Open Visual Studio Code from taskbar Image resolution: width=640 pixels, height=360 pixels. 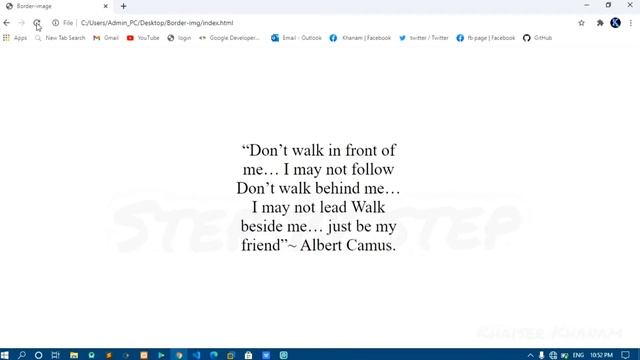(x=196, y=355)
